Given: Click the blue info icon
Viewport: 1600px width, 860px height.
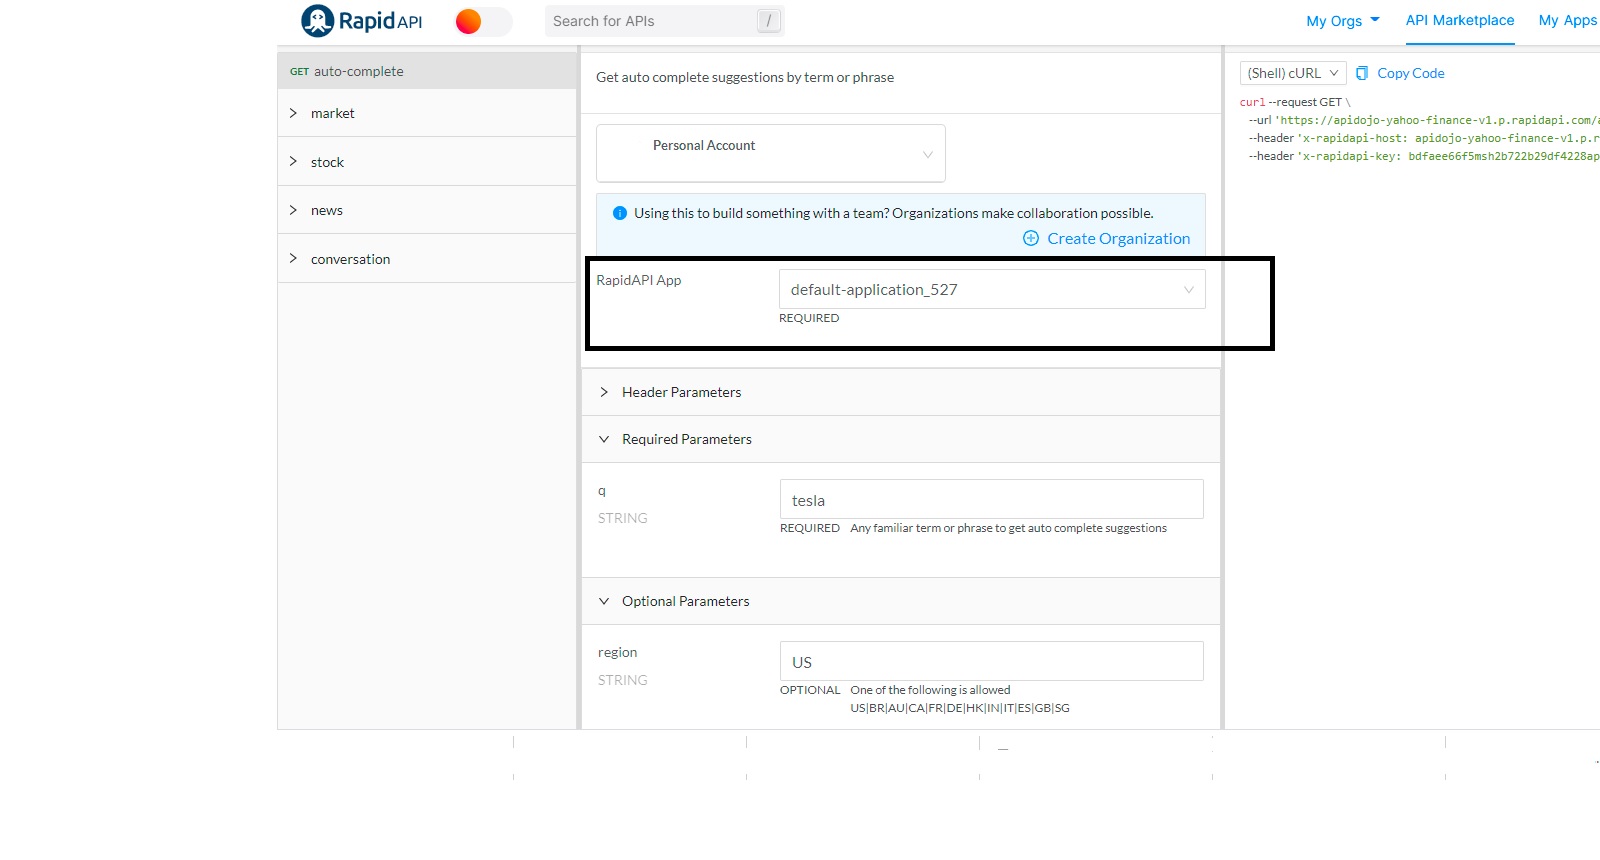Looking at the screenshot, I should point(620,213).
